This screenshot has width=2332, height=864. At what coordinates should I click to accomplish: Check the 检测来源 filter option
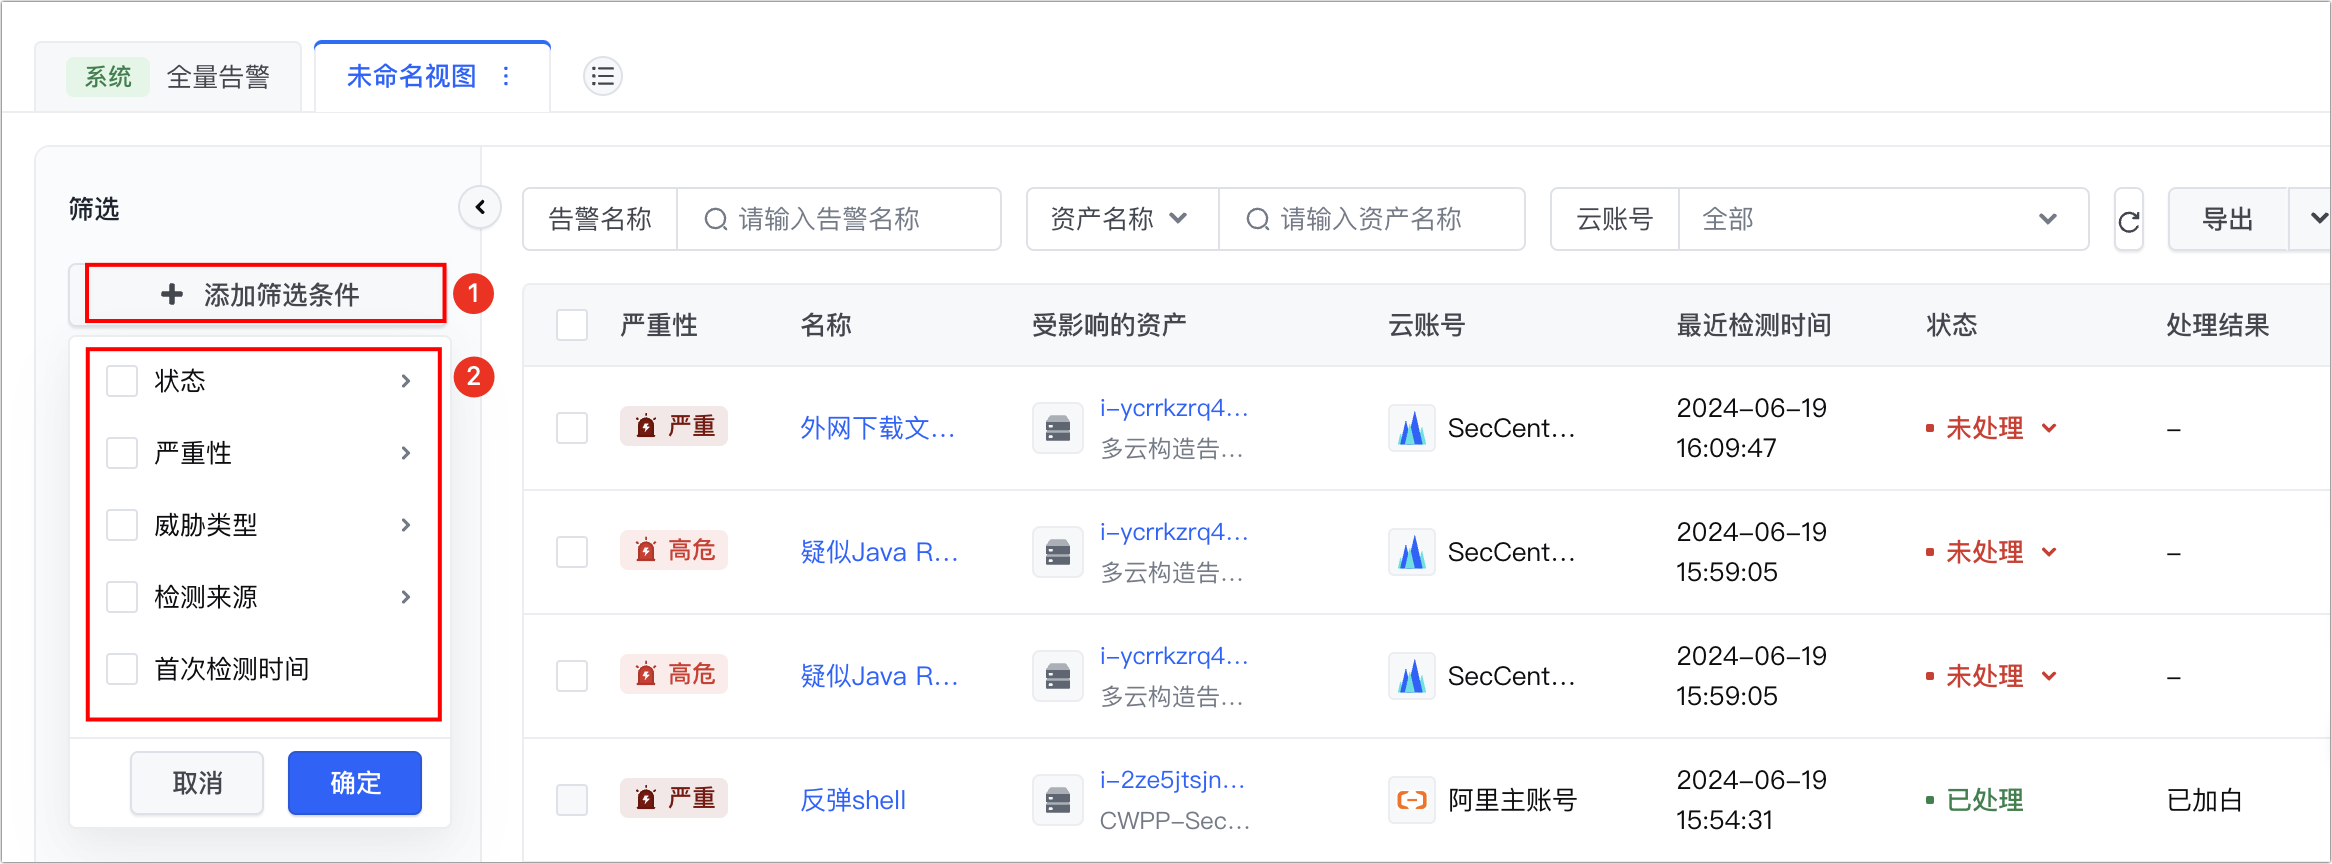122,597
